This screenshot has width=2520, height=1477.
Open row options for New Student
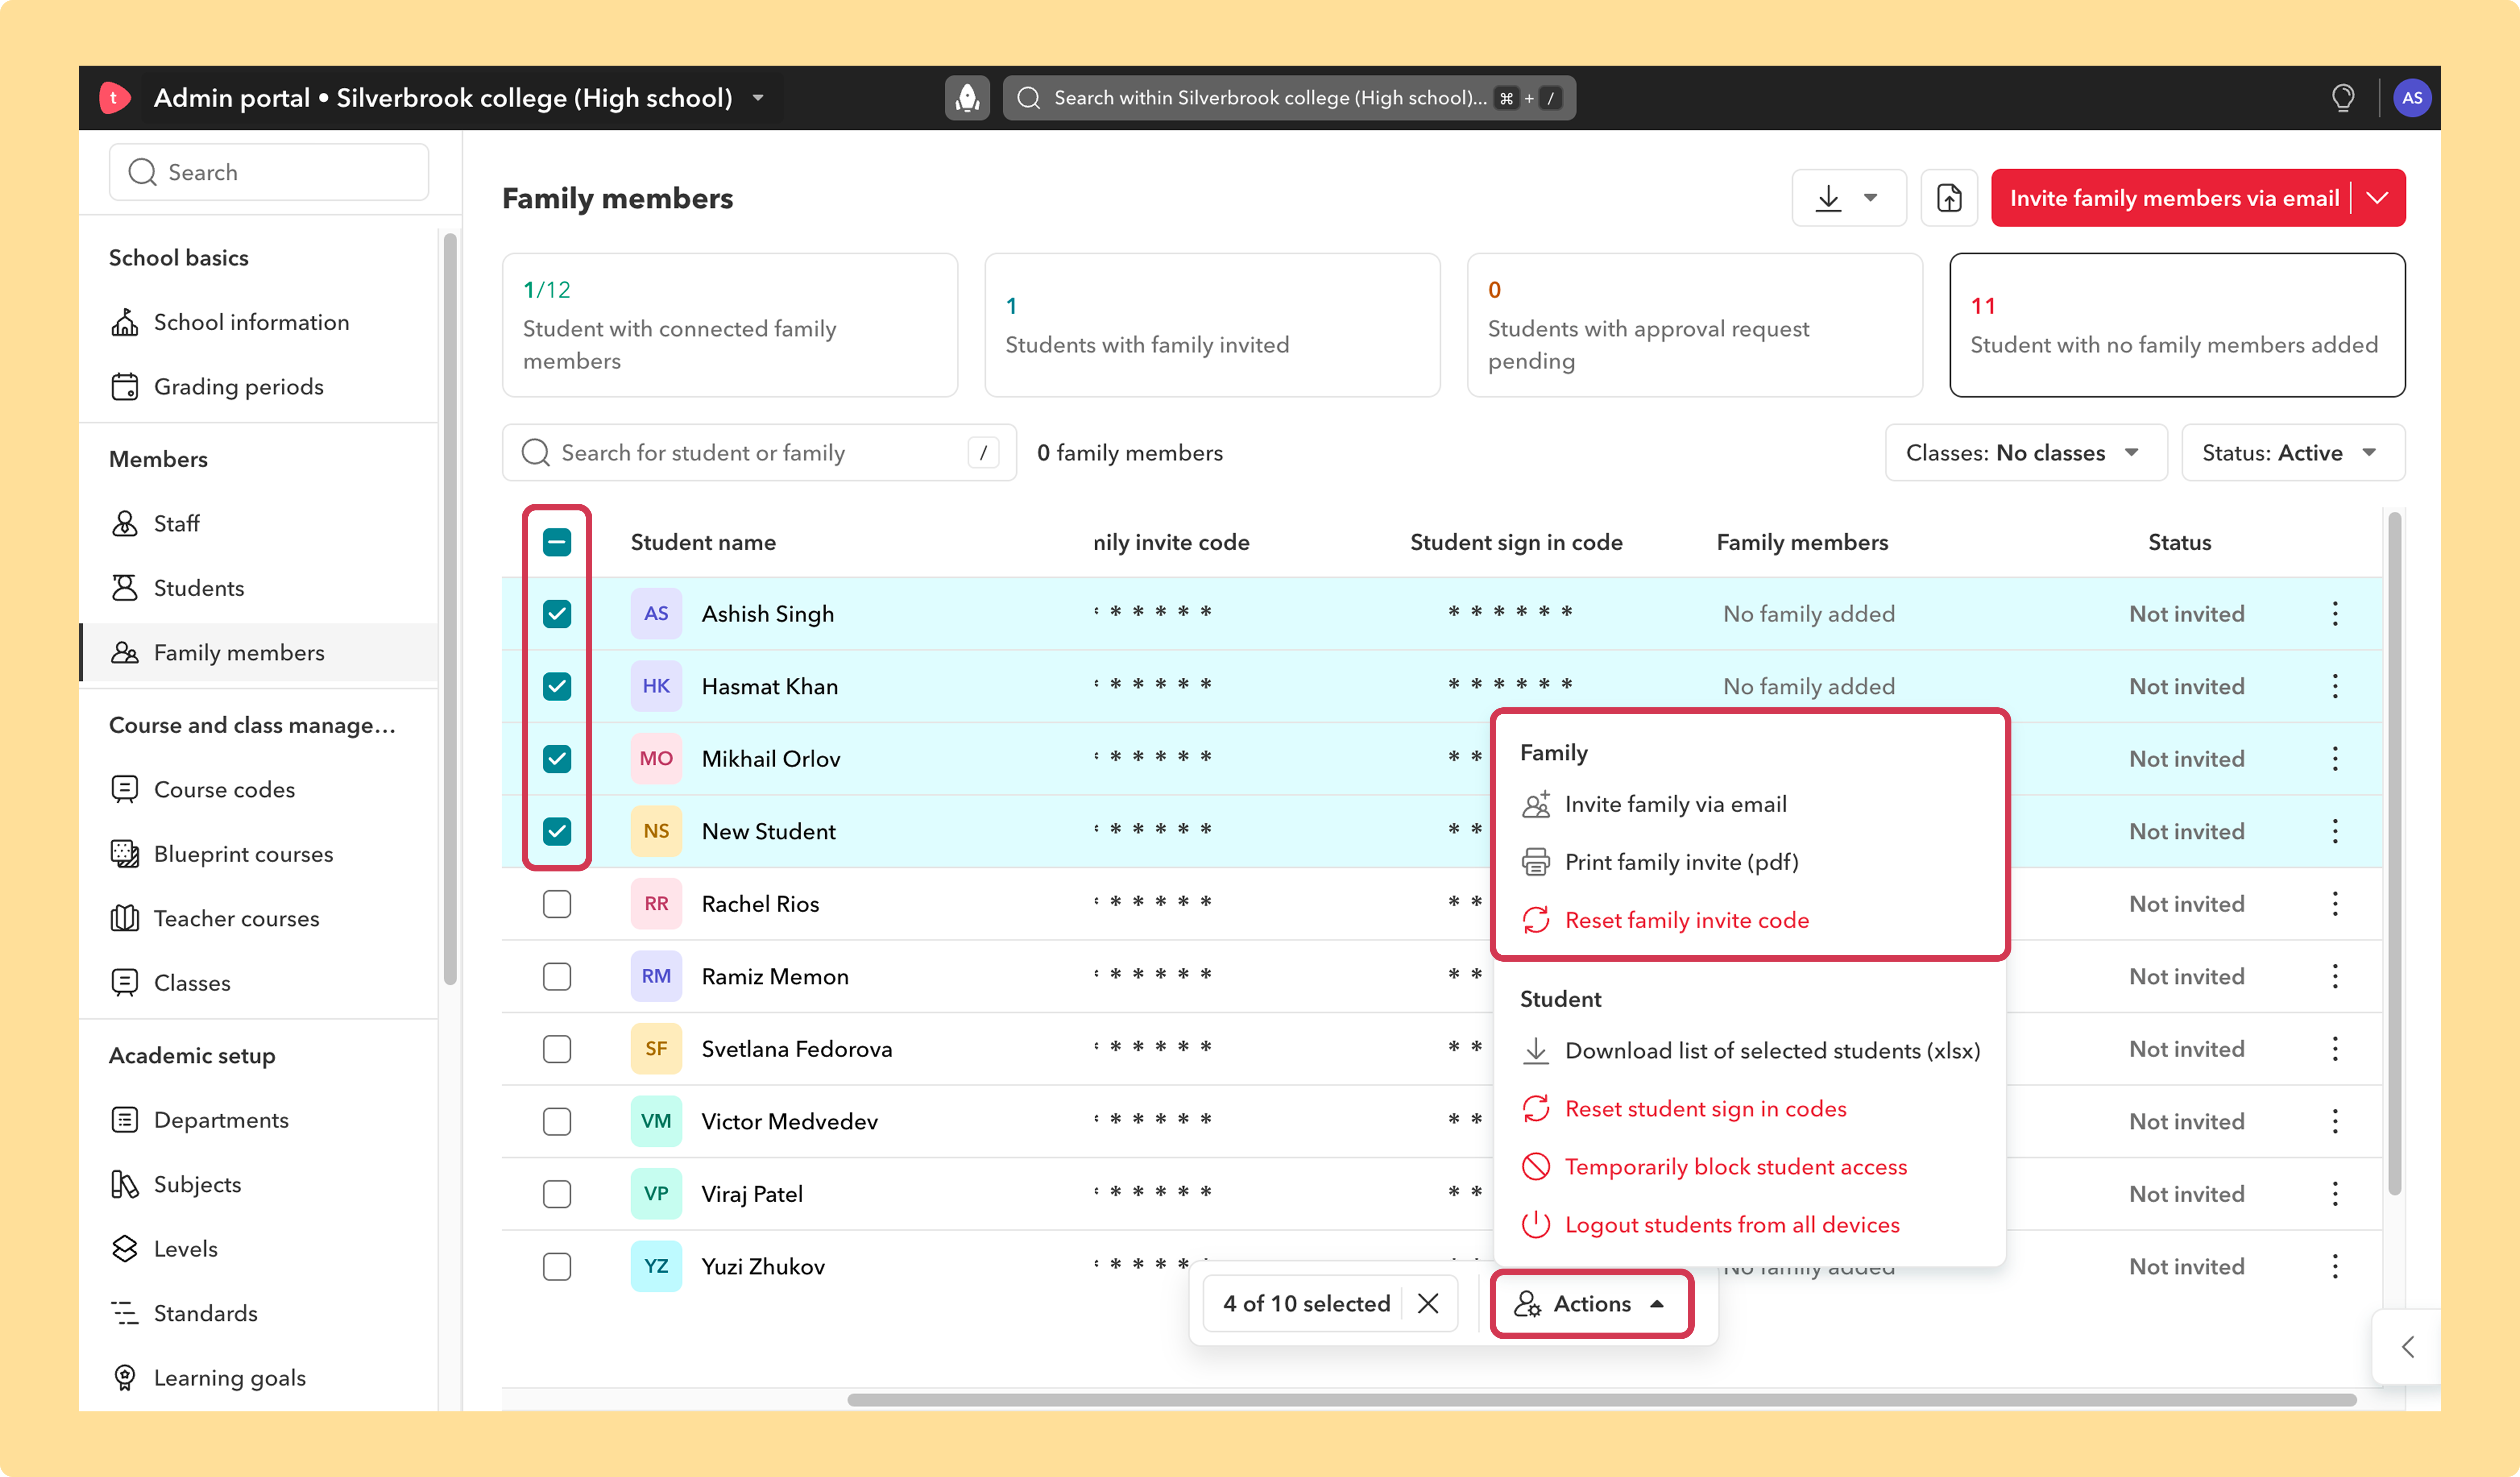(x=2335, y=831)
